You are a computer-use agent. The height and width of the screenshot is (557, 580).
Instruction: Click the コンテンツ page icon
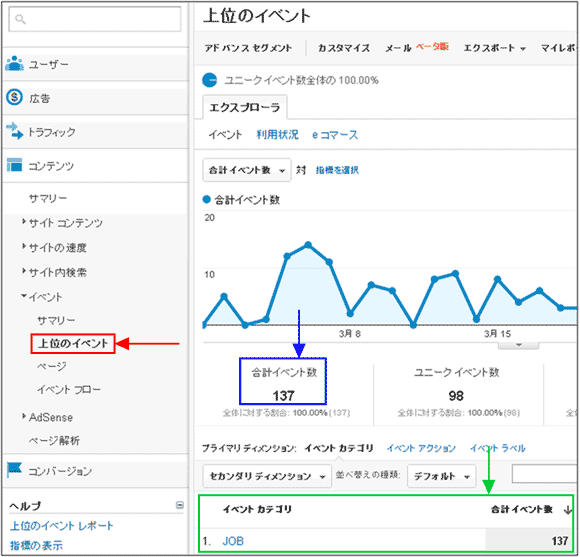pyautogui.click(x=14, y=165)
